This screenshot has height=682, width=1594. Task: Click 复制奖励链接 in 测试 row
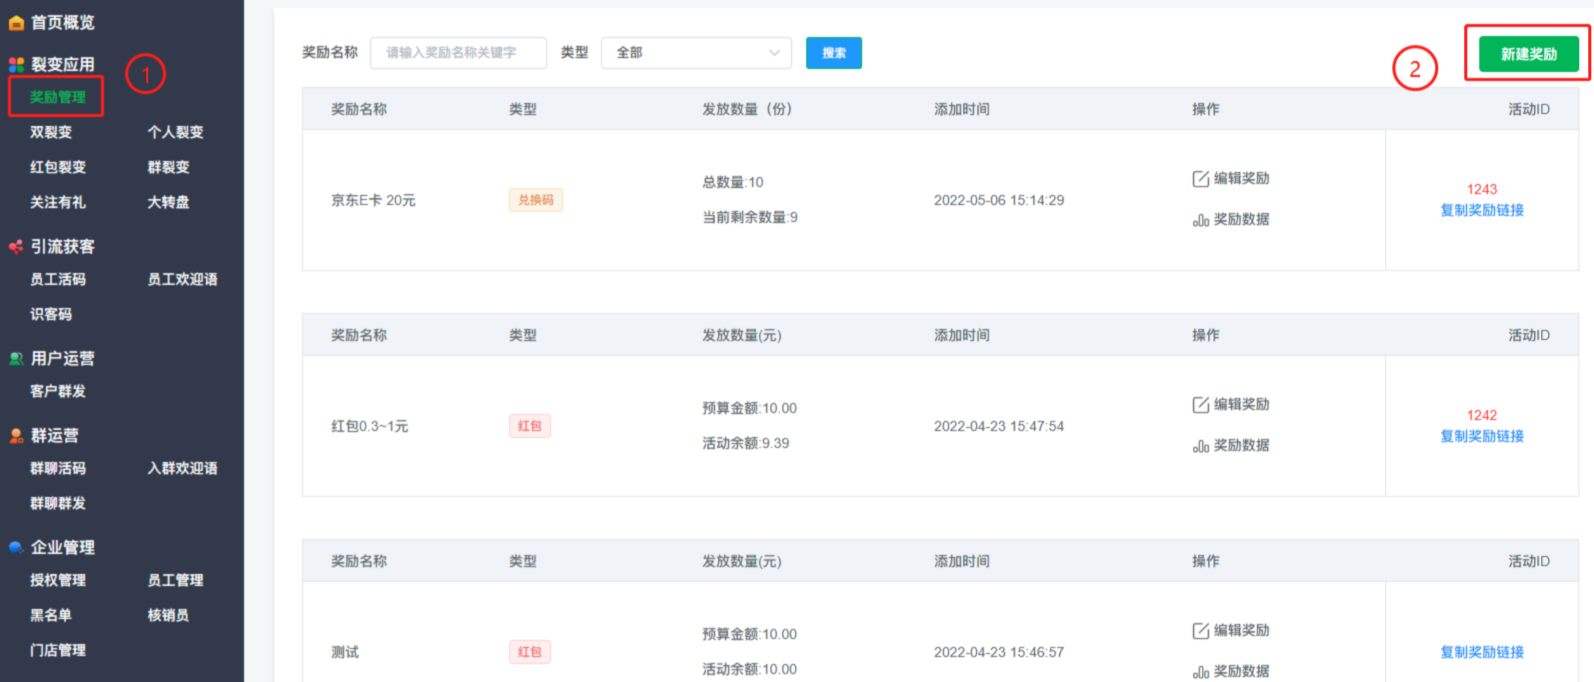pyautogui.click(x=1482, y=652)
